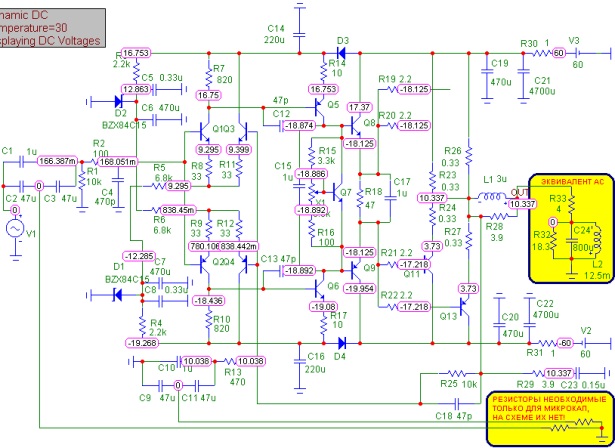
Task: Select the R18 47 resistor symbol
Action: point(360,198)
